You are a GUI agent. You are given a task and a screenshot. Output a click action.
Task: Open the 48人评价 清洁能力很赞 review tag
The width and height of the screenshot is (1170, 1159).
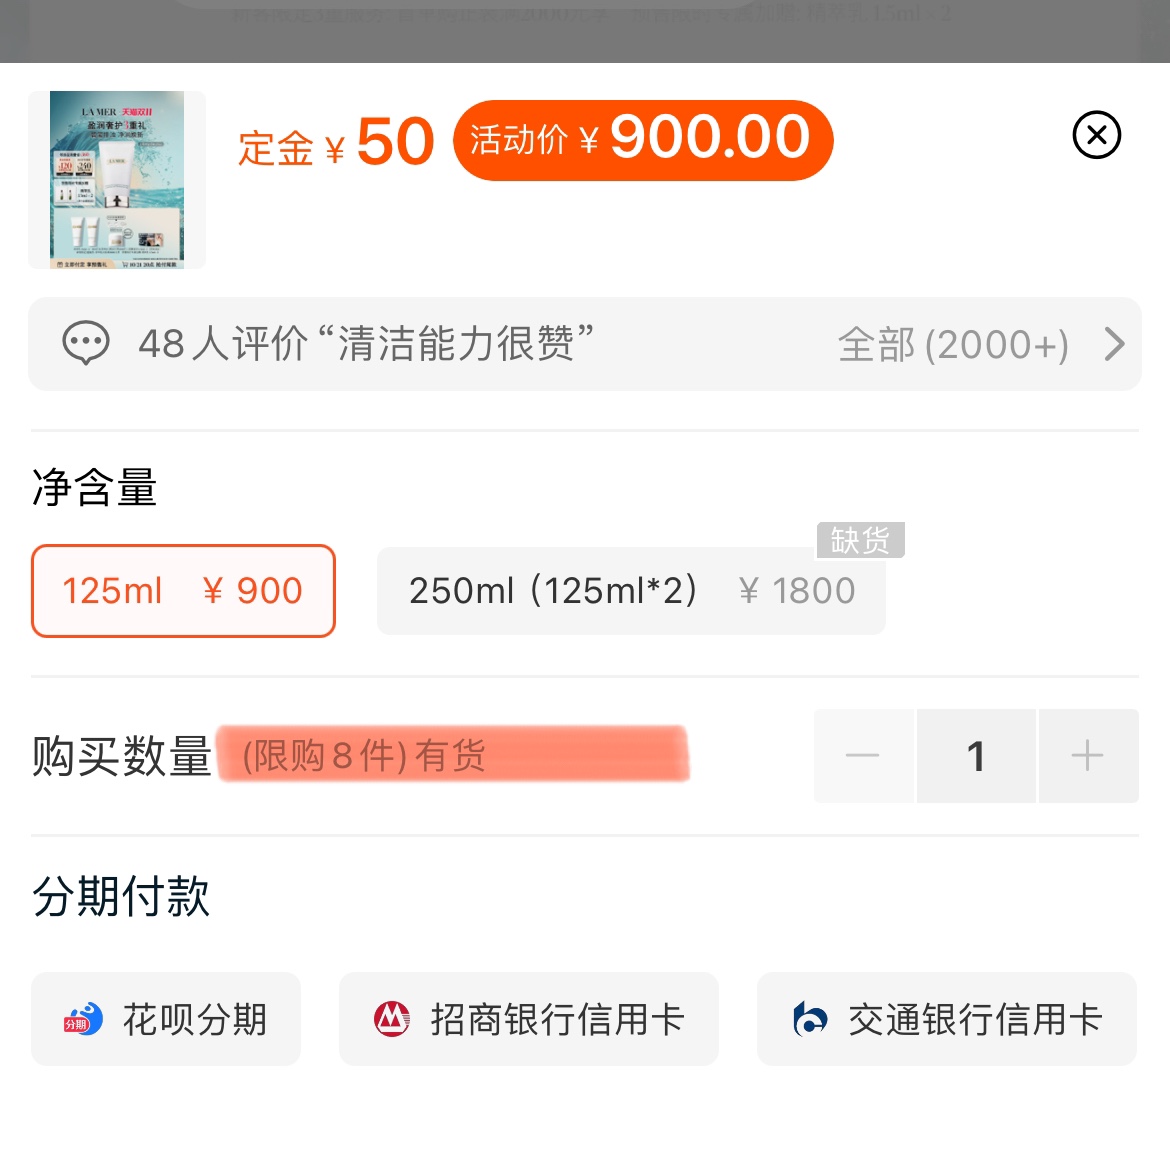tap(366, 344)
